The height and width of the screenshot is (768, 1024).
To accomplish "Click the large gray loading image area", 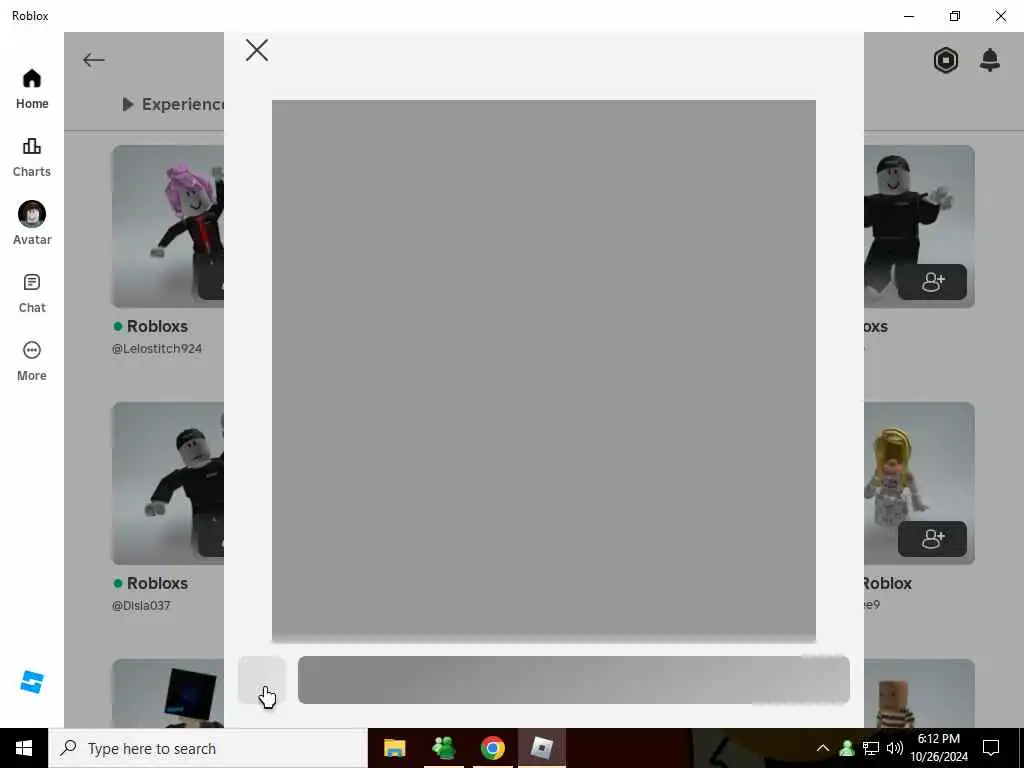I will pyautogui.click(x=543, y=371).
